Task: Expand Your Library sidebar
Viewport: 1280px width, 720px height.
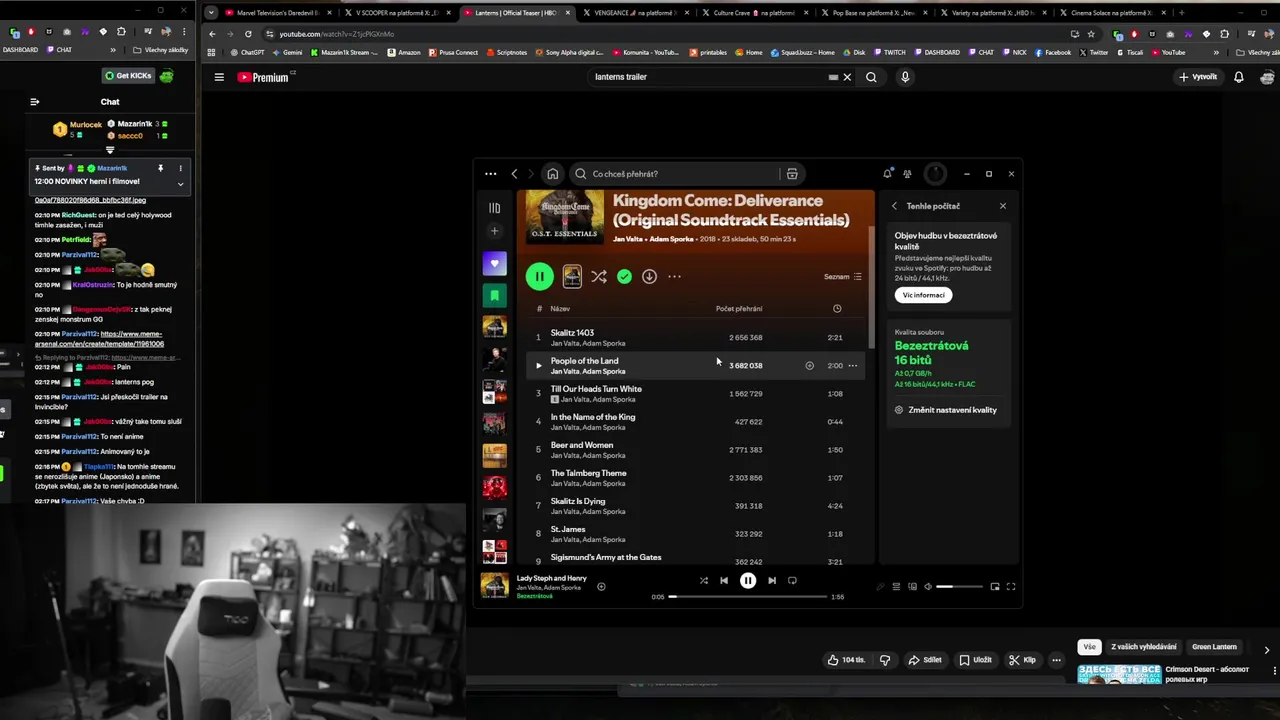Action: click(x=494, y=208)
